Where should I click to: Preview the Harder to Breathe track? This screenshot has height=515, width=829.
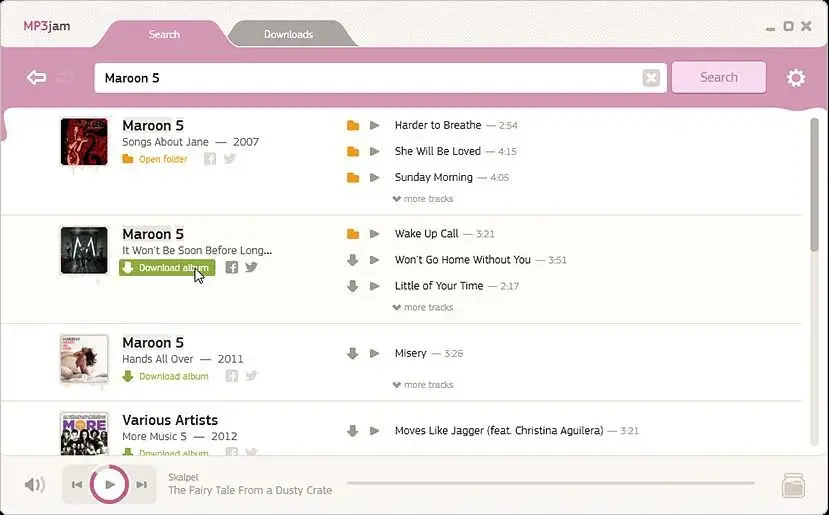pos(374,125)
